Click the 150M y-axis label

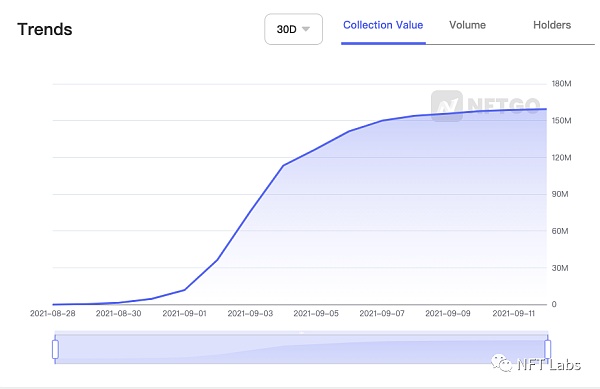[x=561, y=121]
